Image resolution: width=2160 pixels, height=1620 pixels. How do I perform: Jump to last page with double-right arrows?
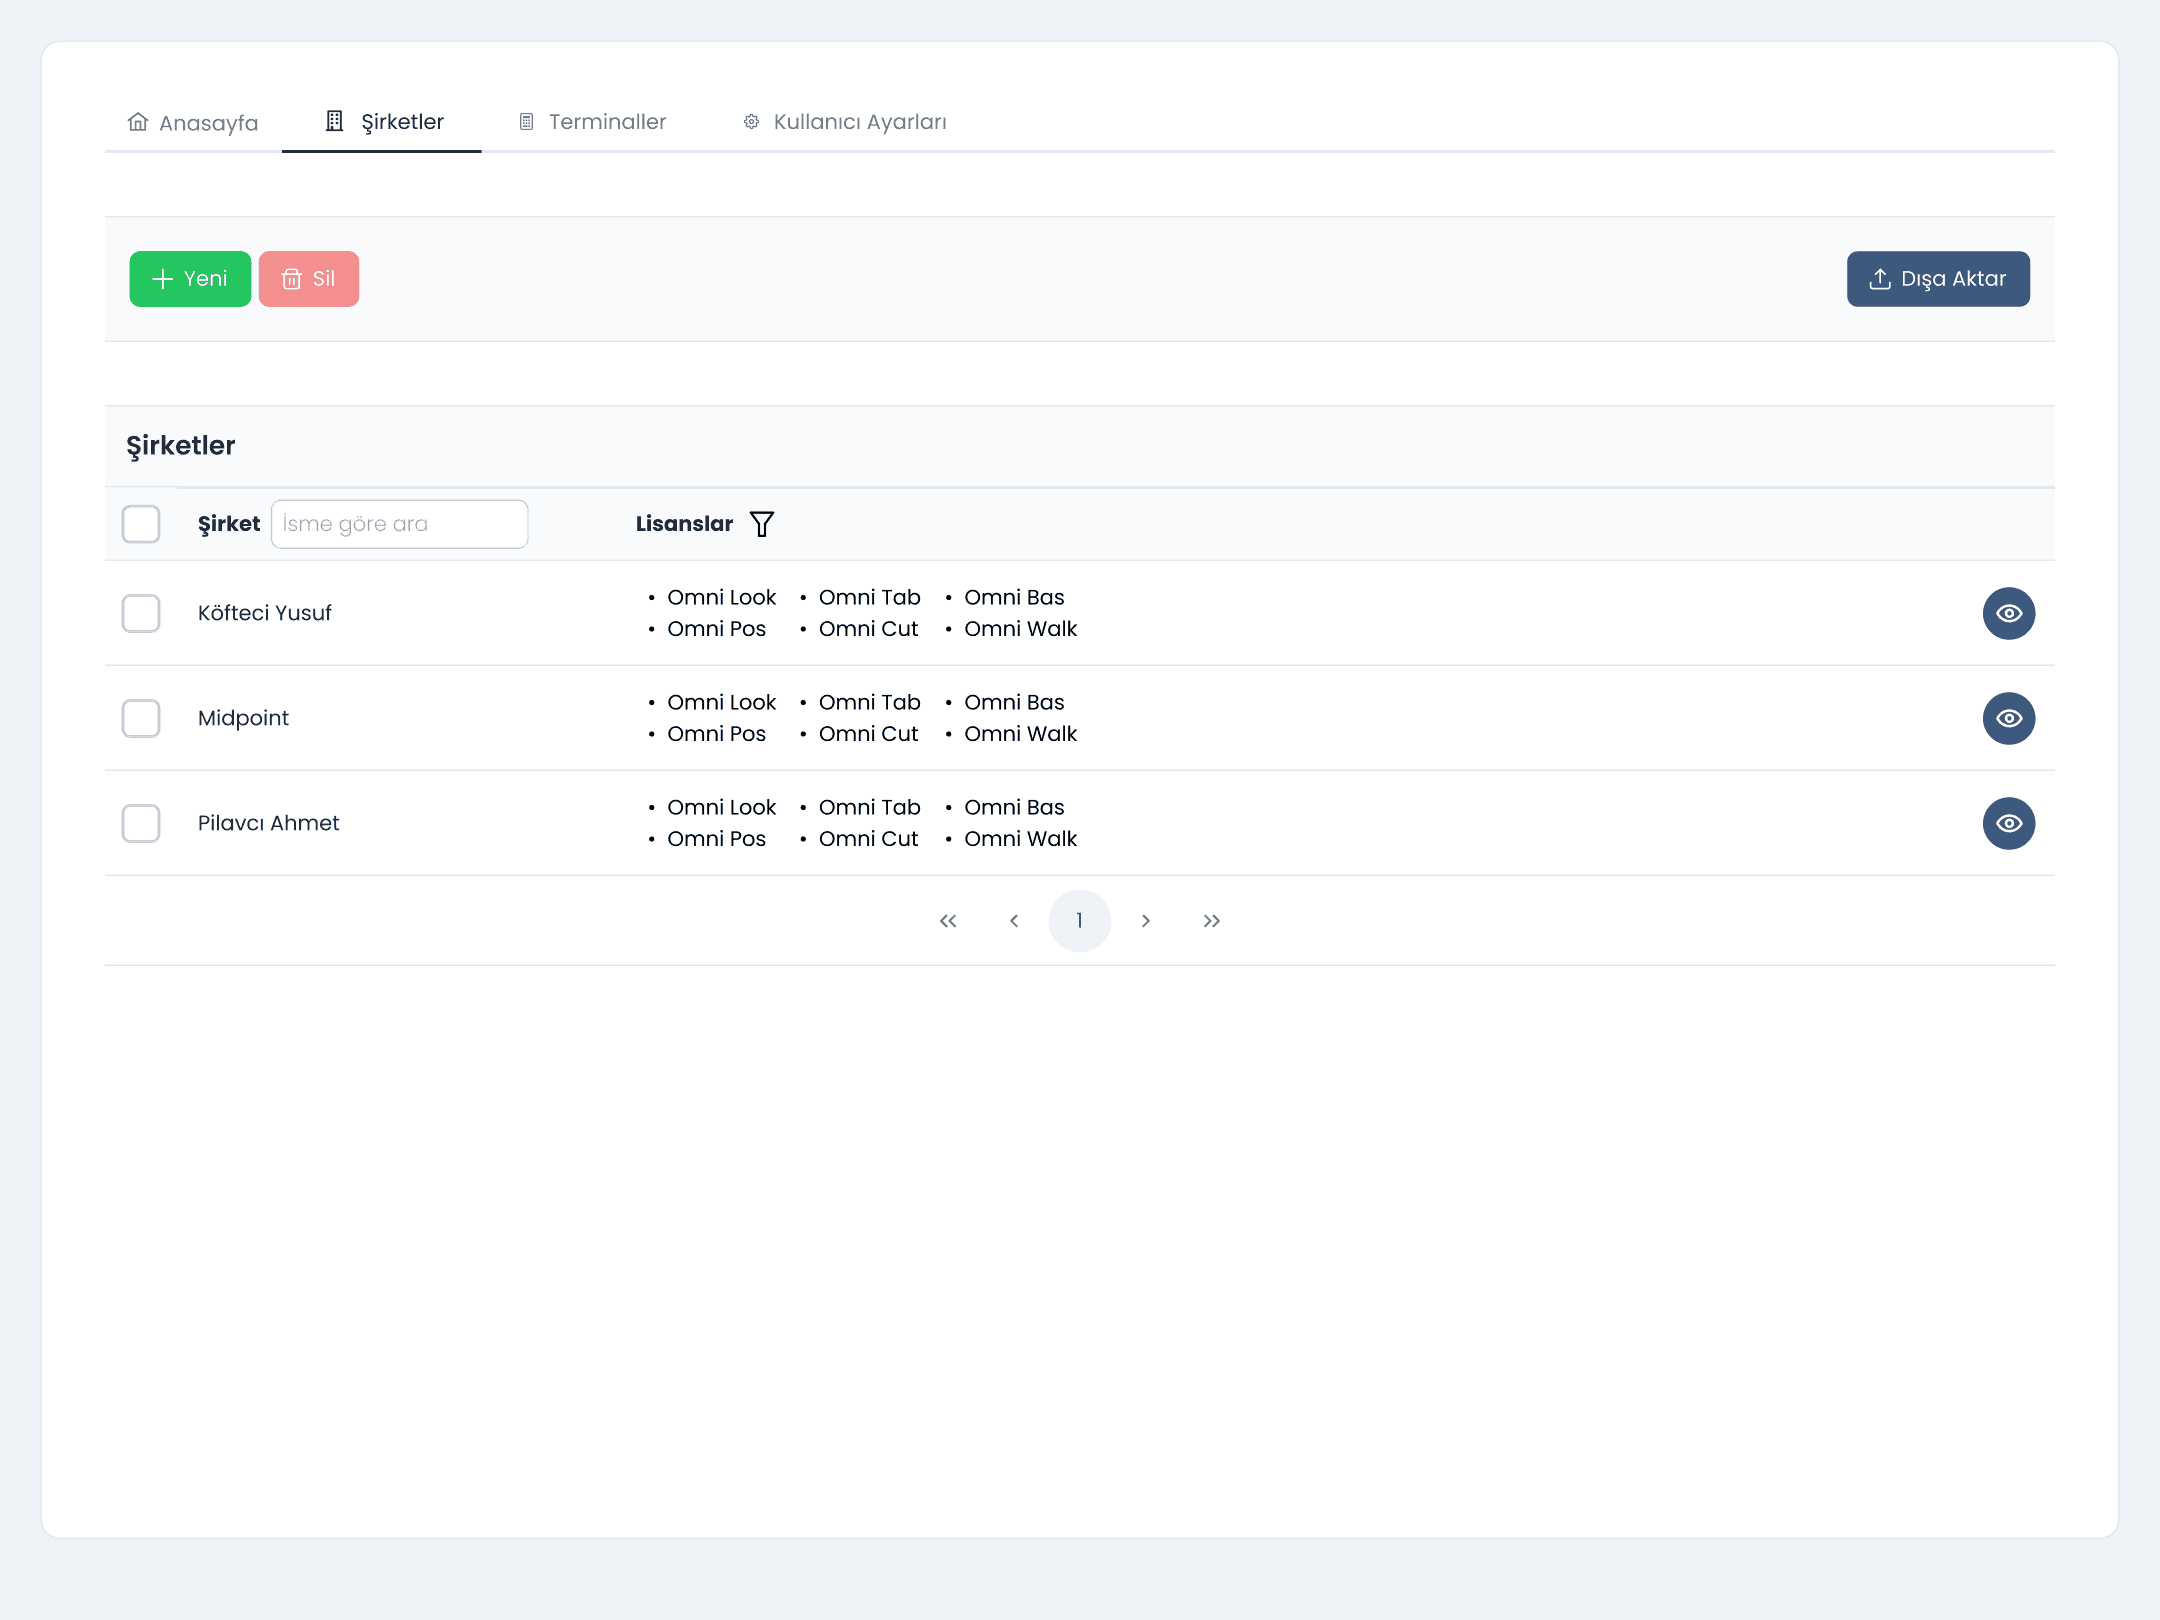pyautogui.click(x=1212, y=921)
